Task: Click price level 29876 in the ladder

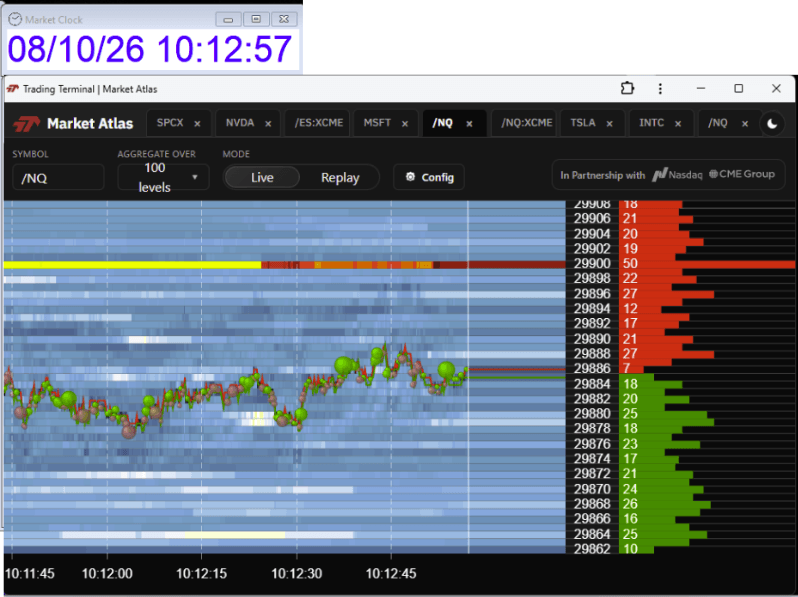Action: [592, 444]
